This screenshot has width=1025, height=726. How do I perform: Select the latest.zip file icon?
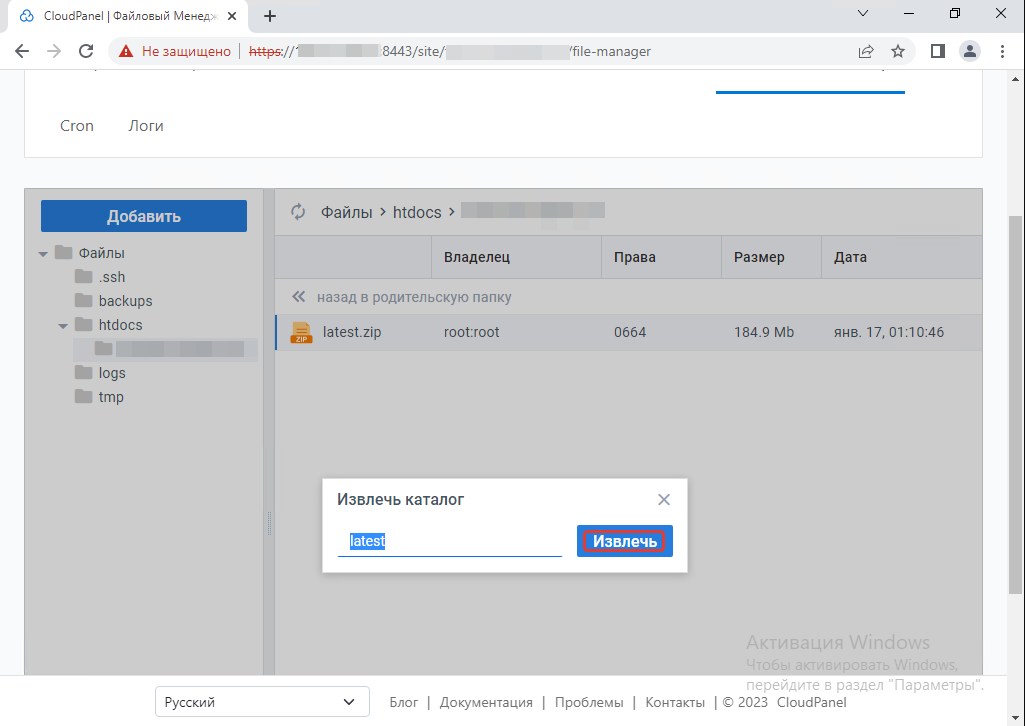pyautogui.click(x=300, y=332)
